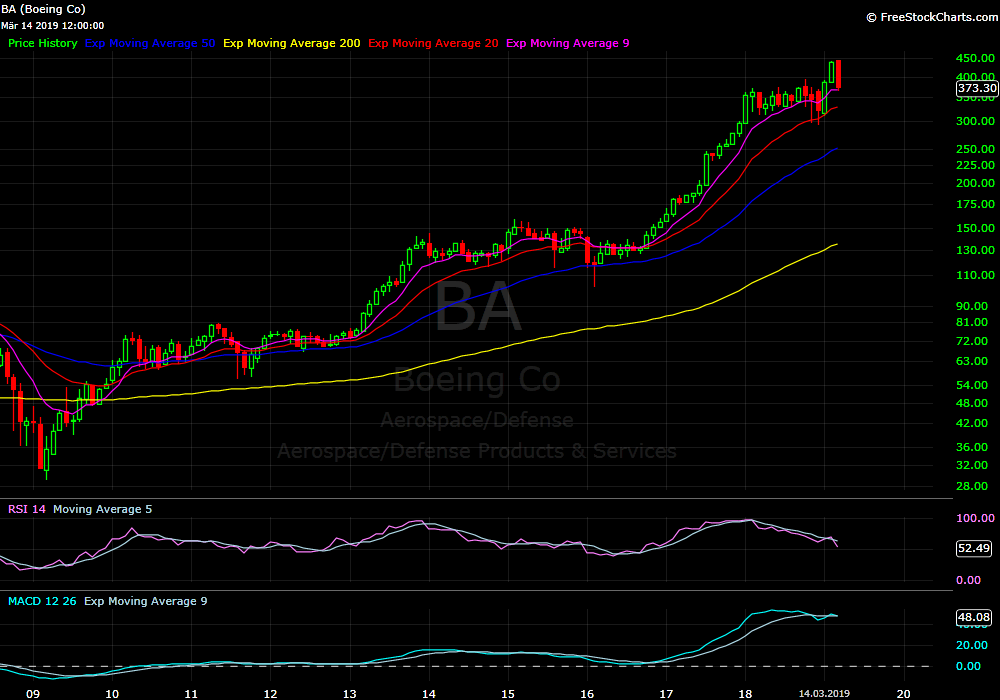Screen dimensions: 1000x700
Task: Select the MACD Exp Moving Average 9 label
Action: click(x=145, y=601)
